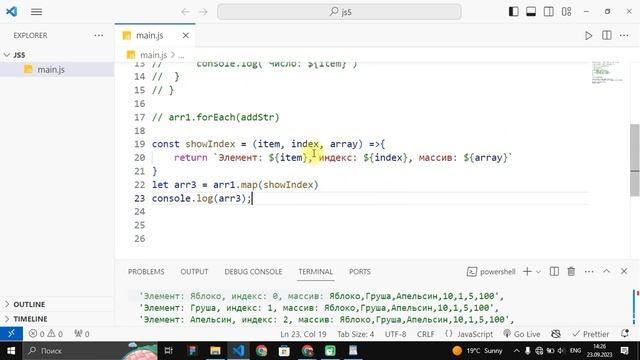640x360 pixels.
Task: Open the customize layout menu
Action: (x=567, y=11)
